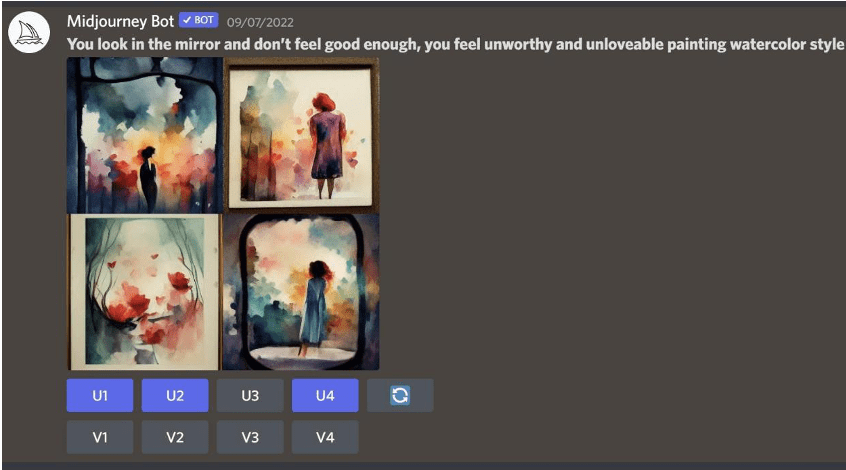Viewport: 846px width, 470px height.
Task: Open the red-haired woman framed painting
Action: tap(301, 135)
